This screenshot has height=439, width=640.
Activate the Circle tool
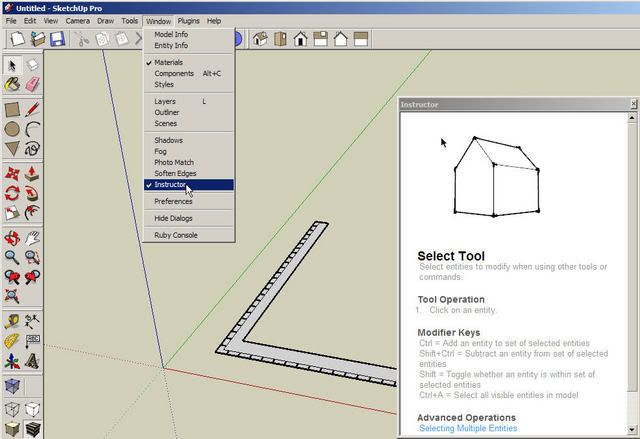12,129
